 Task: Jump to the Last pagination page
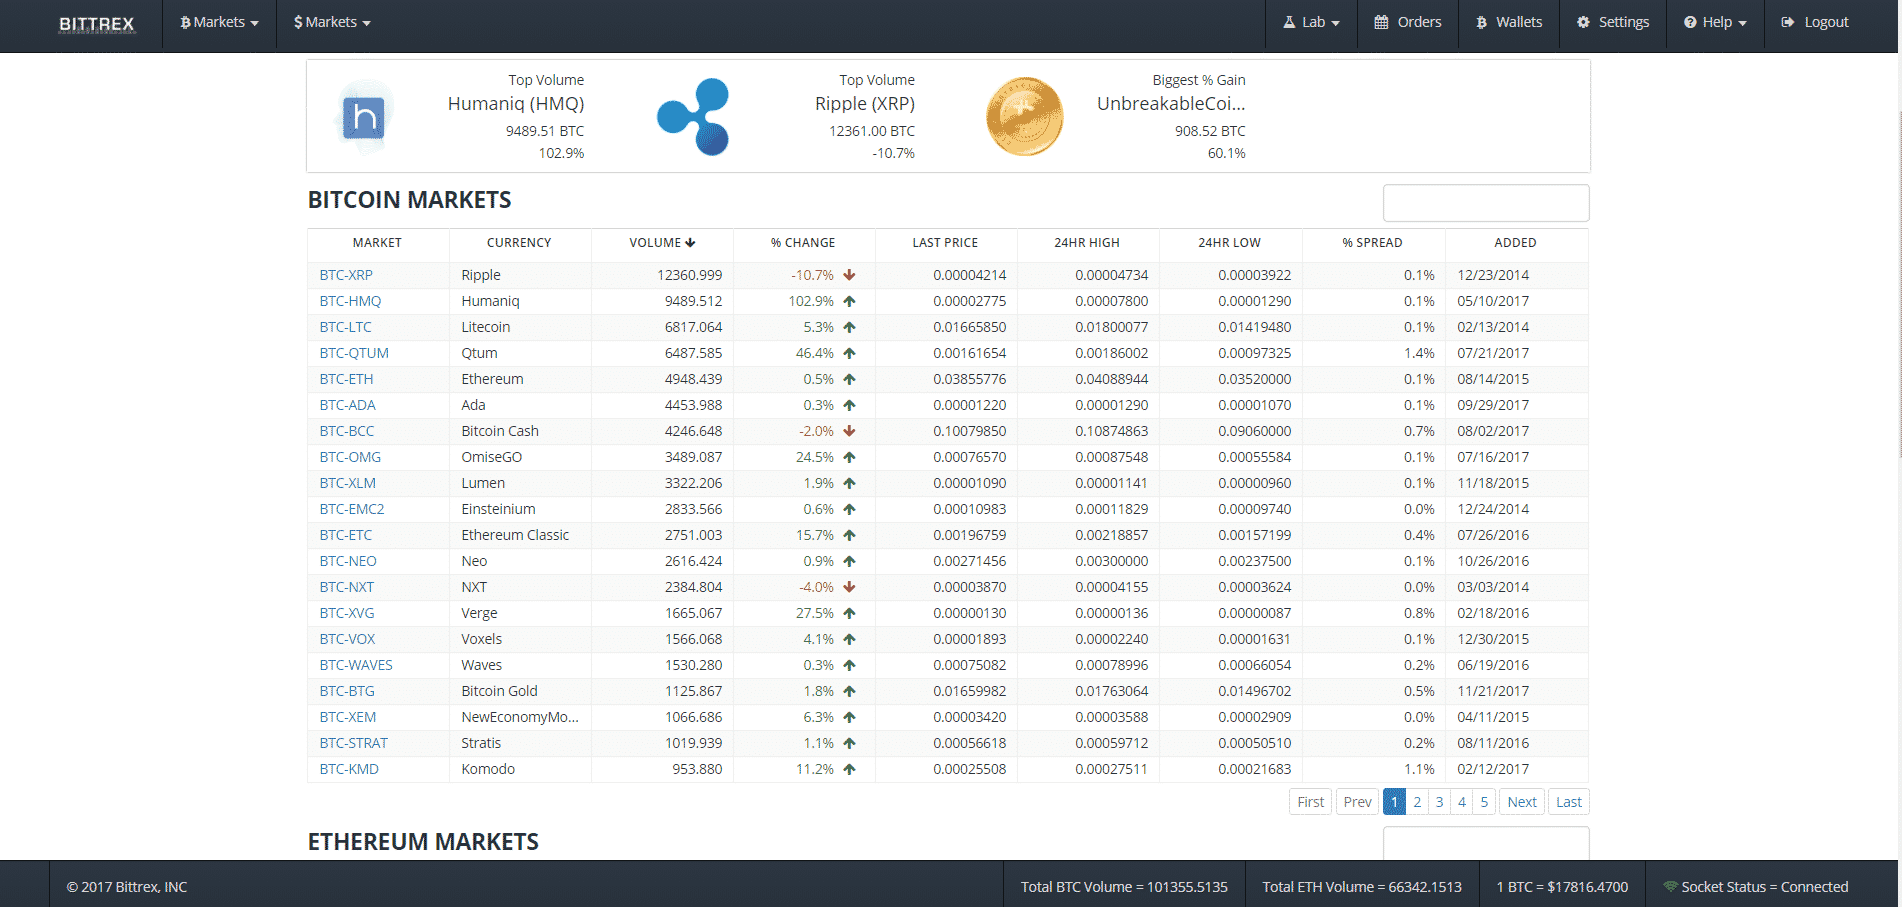click(x=1569, y=802)
